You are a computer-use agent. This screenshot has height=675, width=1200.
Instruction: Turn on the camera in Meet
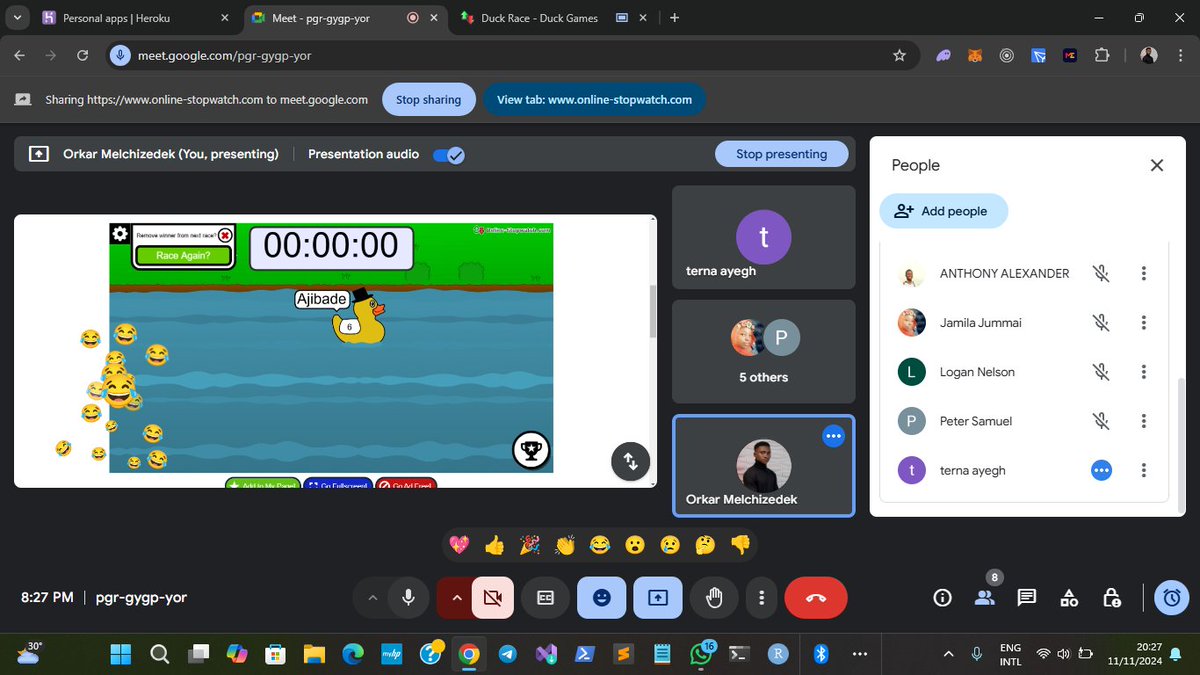(x=492, y=598)
